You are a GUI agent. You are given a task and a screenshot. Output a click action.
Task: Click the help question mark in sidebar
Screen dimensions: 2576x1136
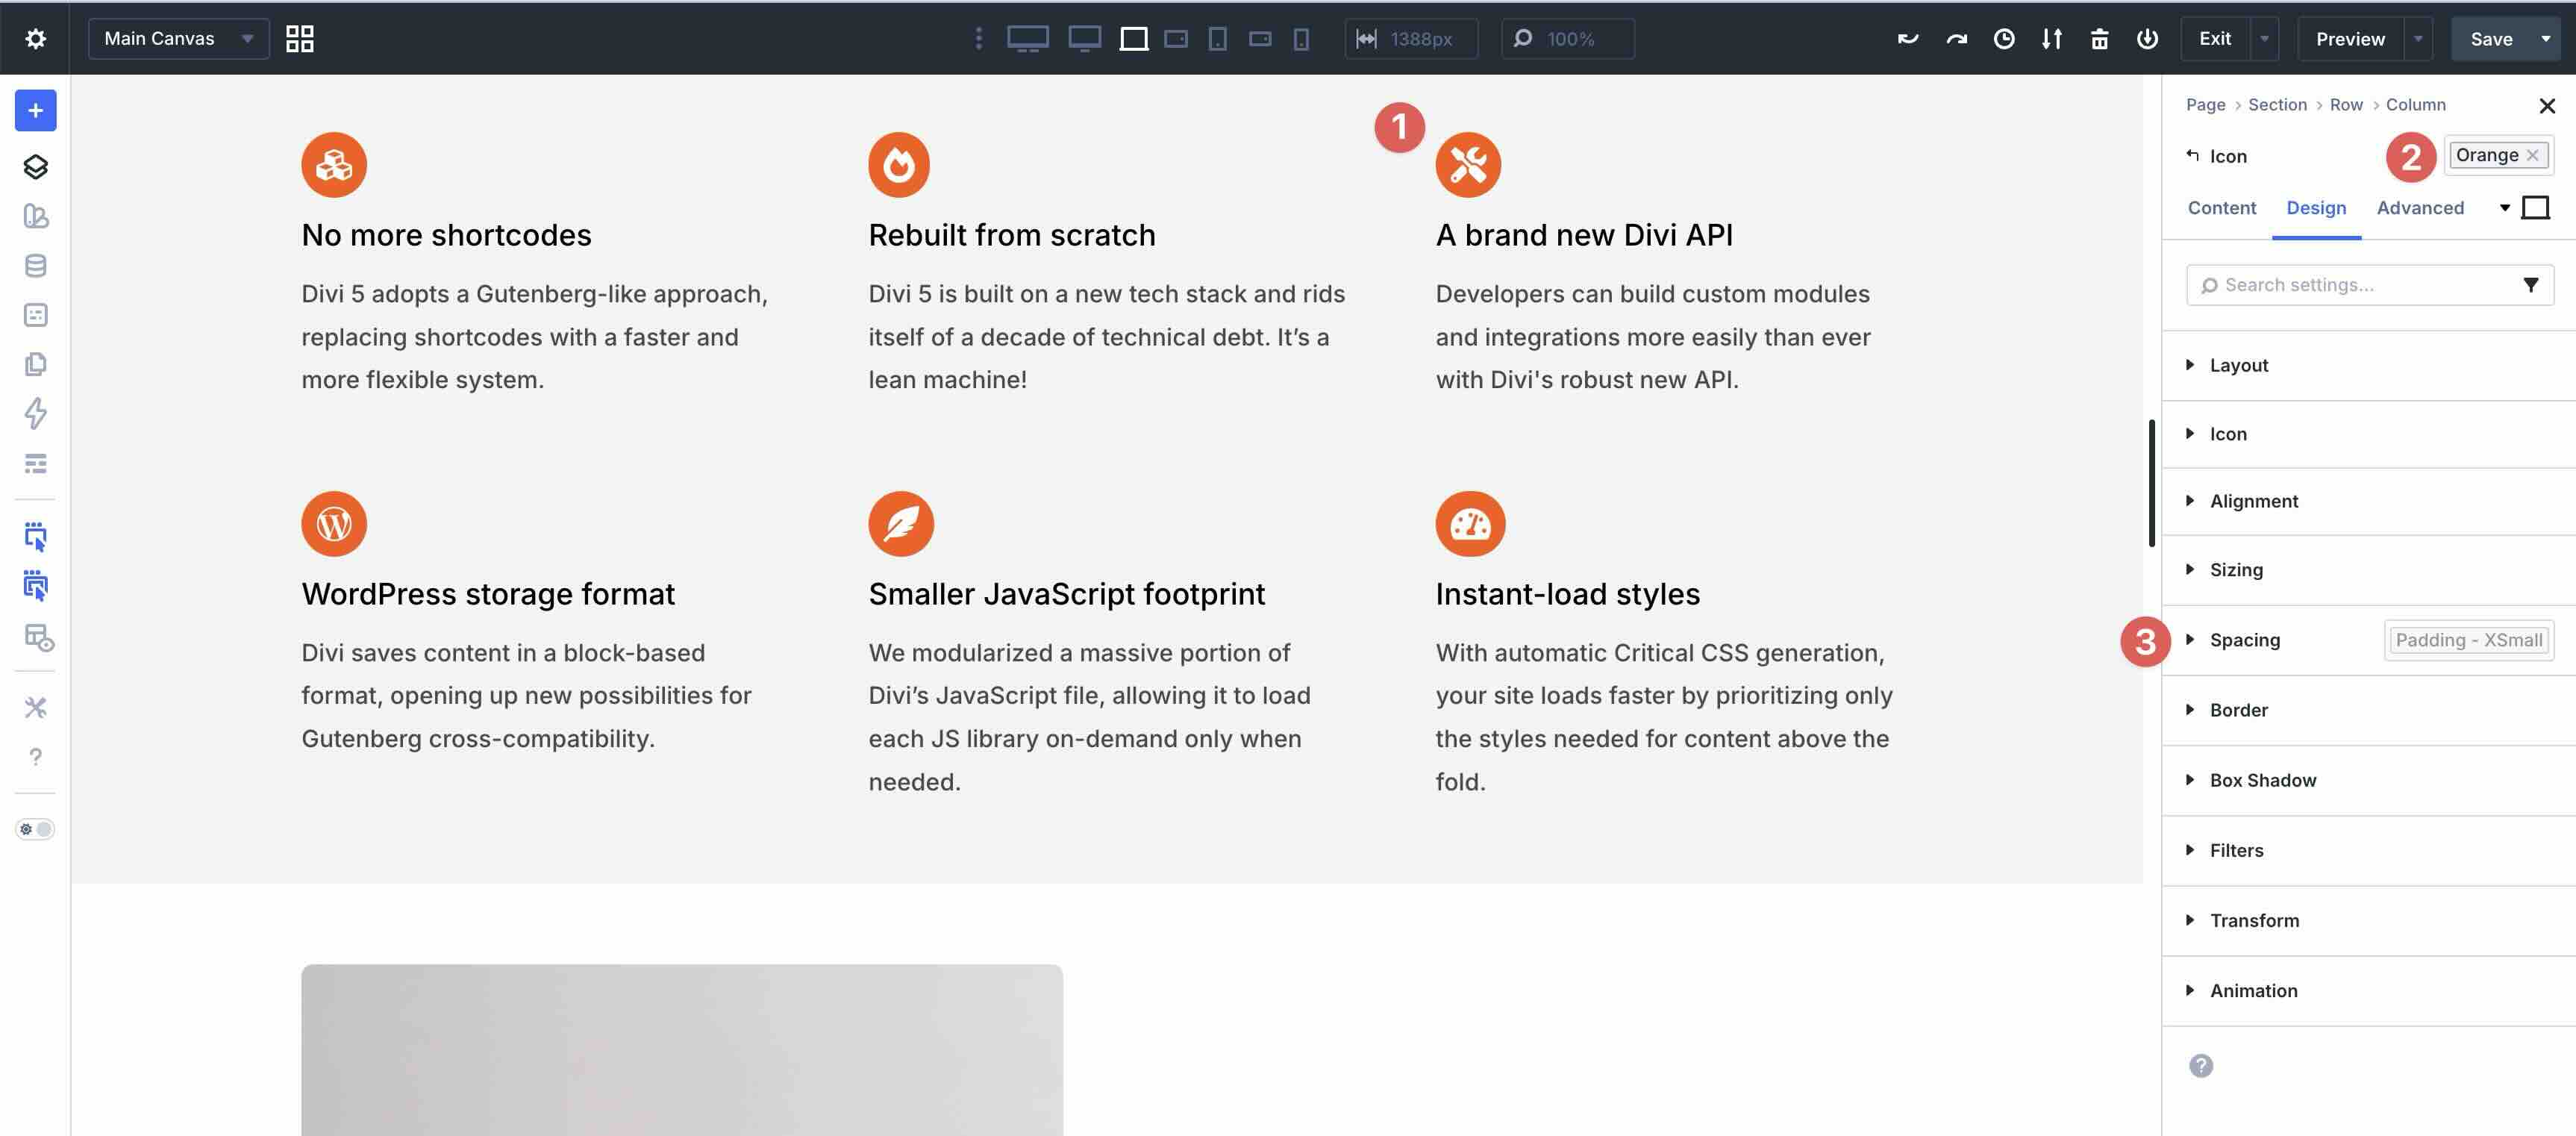pyautogui.click(x=35, y=757)
